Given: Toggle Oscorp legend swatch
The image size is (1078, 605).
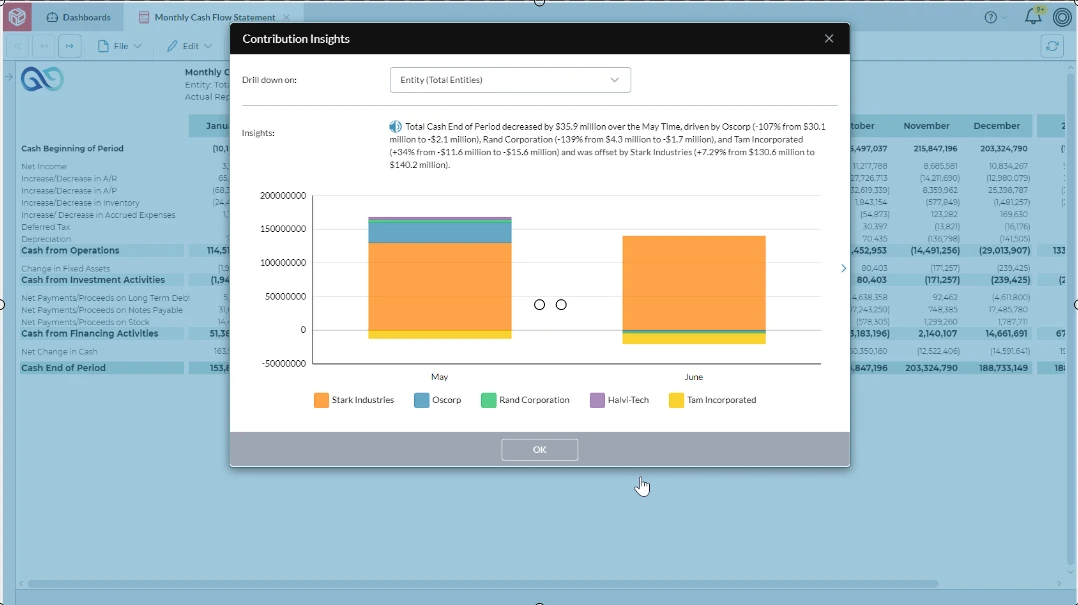Looking at the screenshot, I should coord(421,400).
